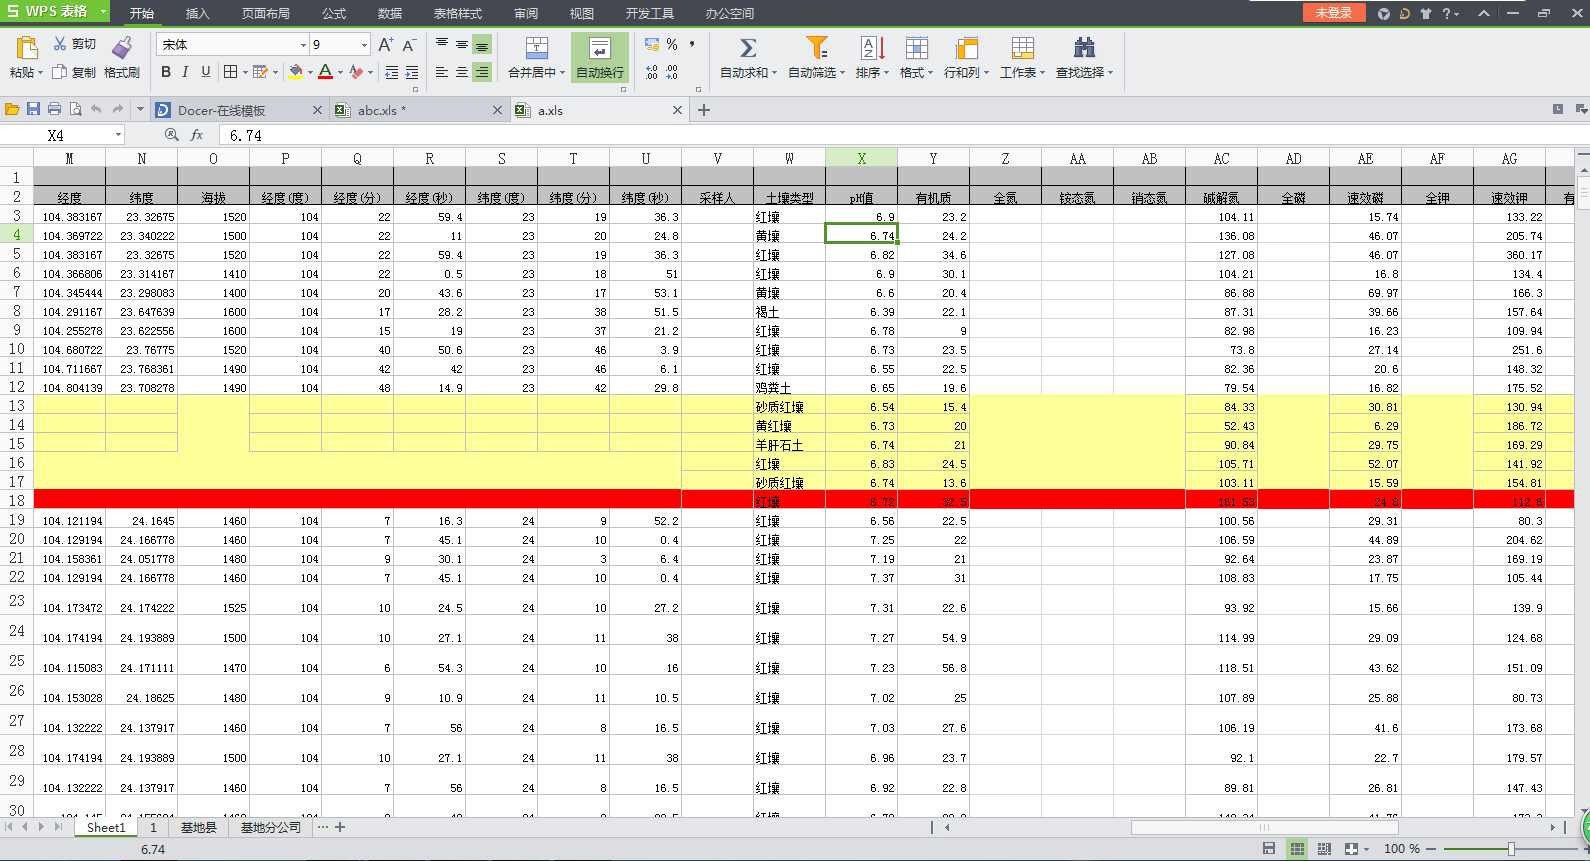This screenshot has height=861, width=1590.
Task: Decrease font size with the smaller A icon
Action: [x=409, y=45]
